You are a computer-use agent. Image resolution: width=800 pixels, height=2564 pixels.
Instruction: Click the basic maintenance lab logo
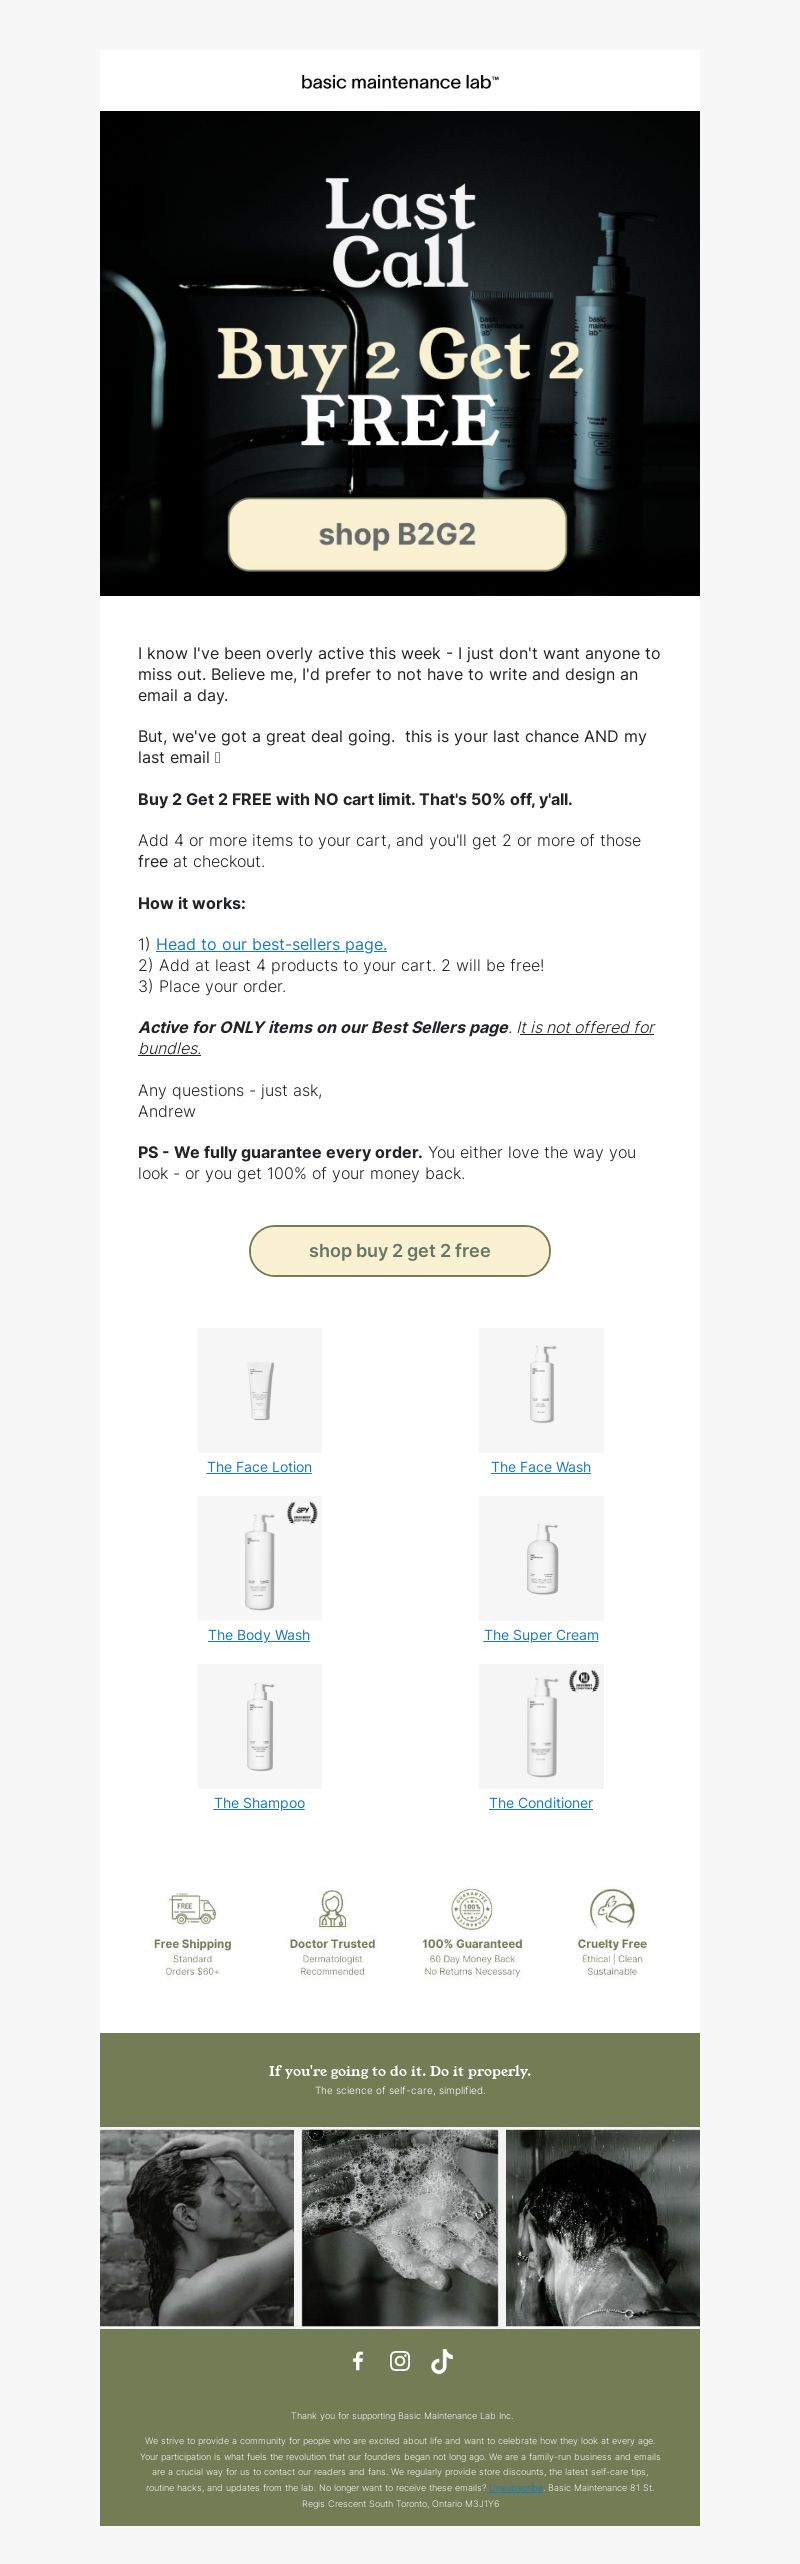tap(400, 82)
